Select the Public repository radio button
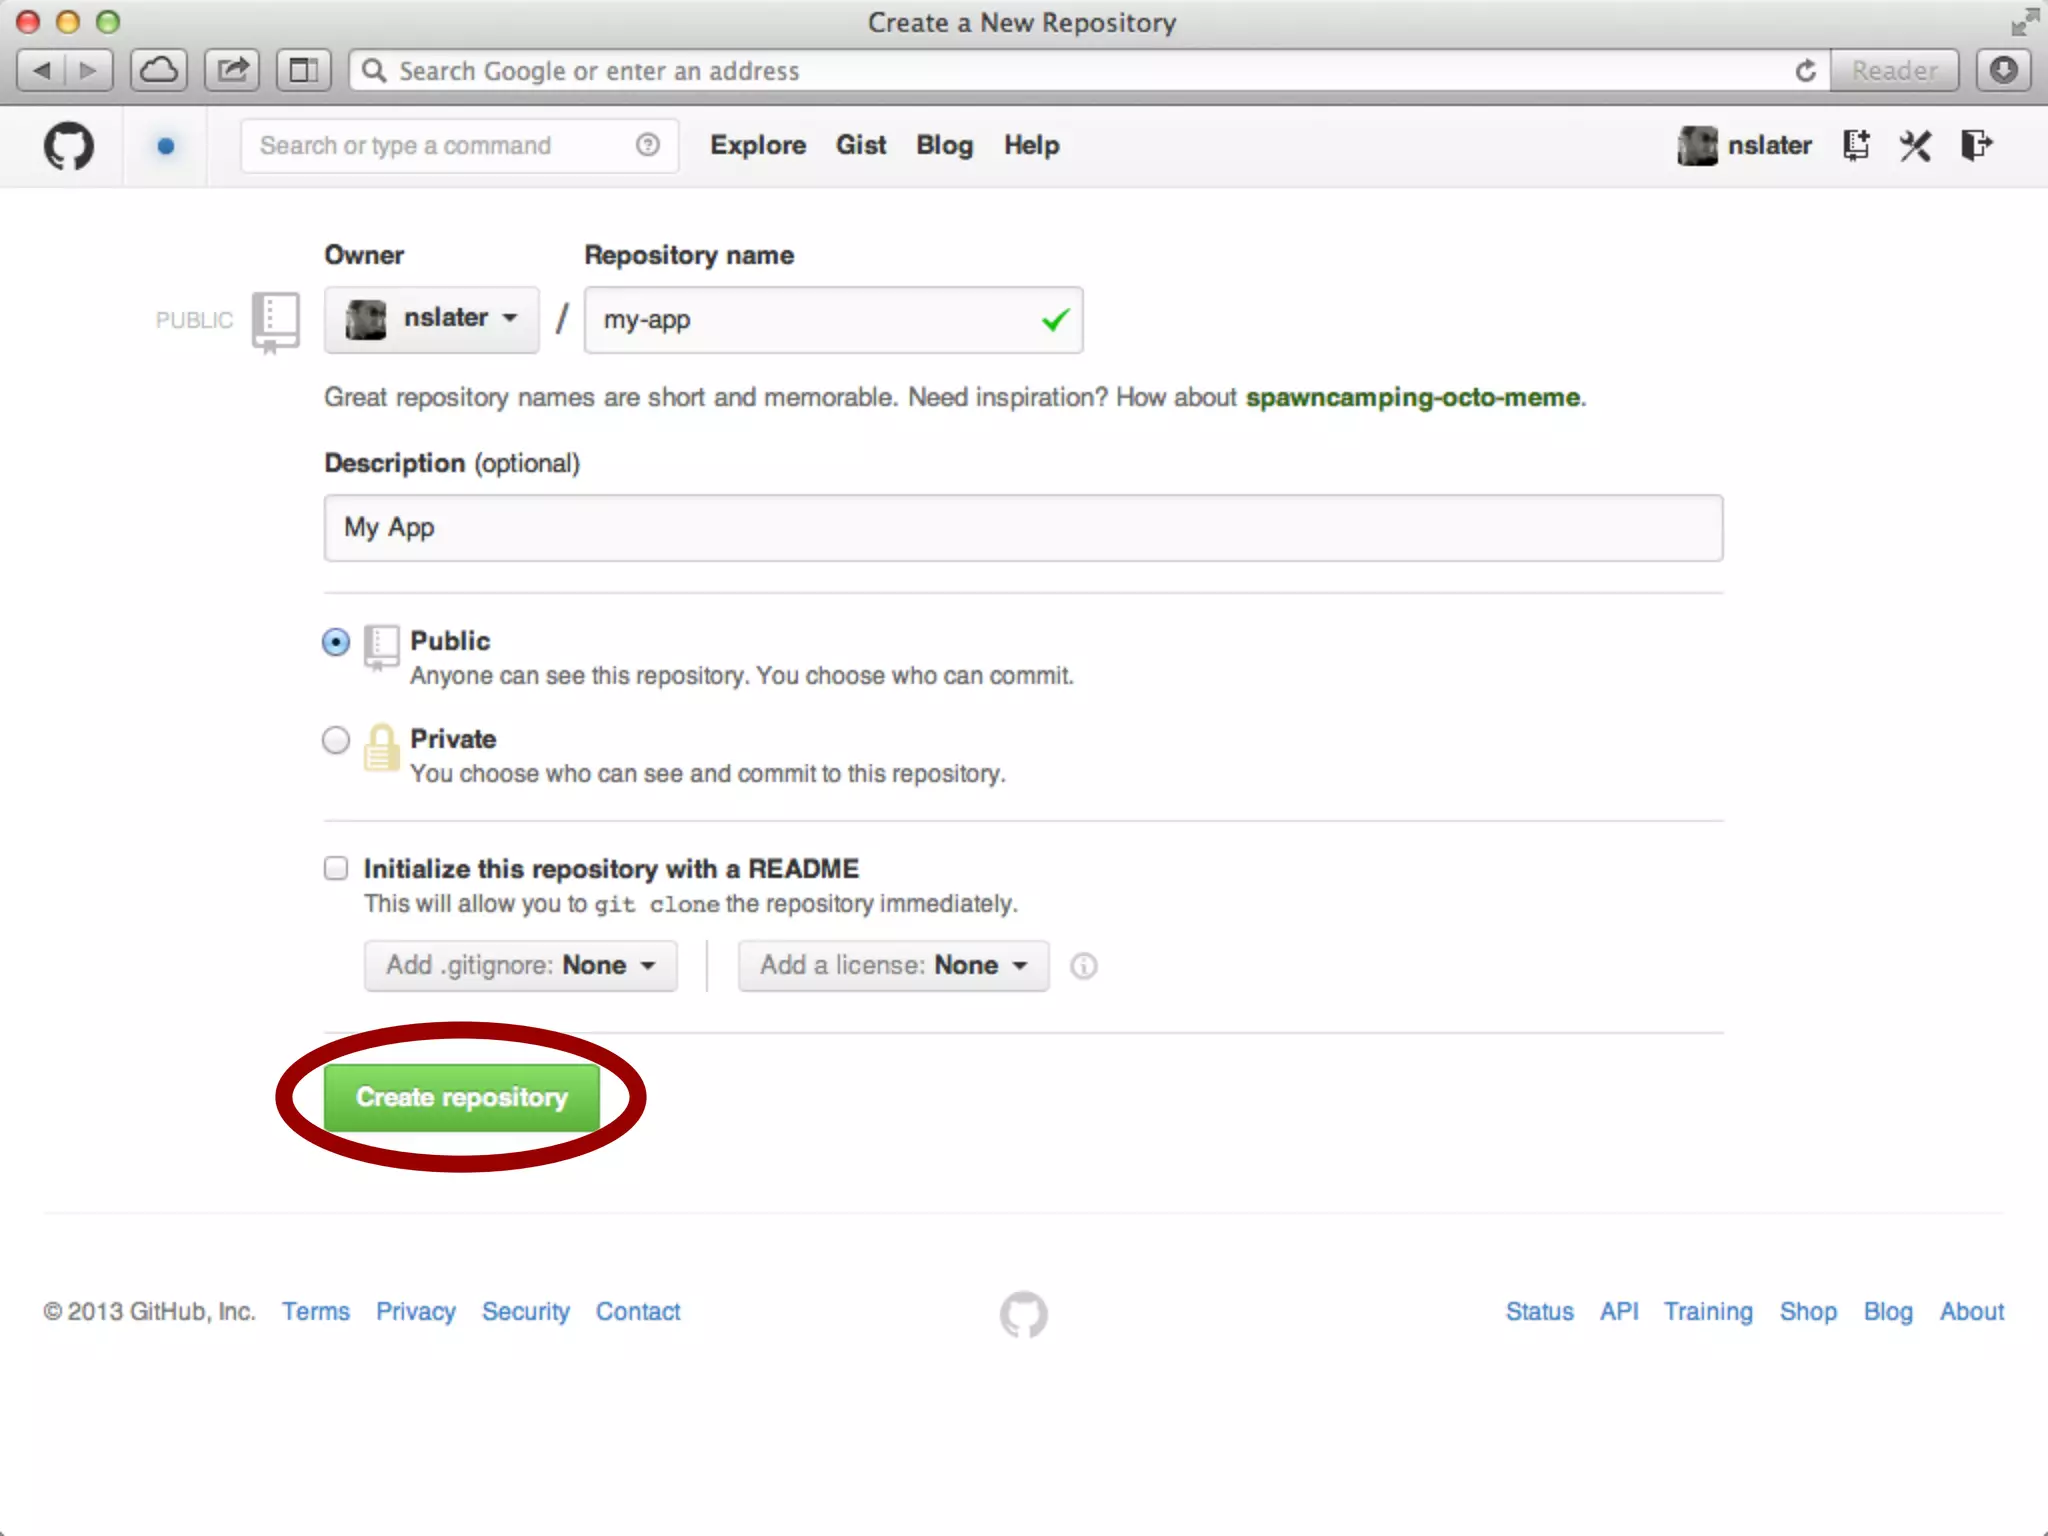The height and width of the screenshot is (1536, 2048). coord(336,641)
